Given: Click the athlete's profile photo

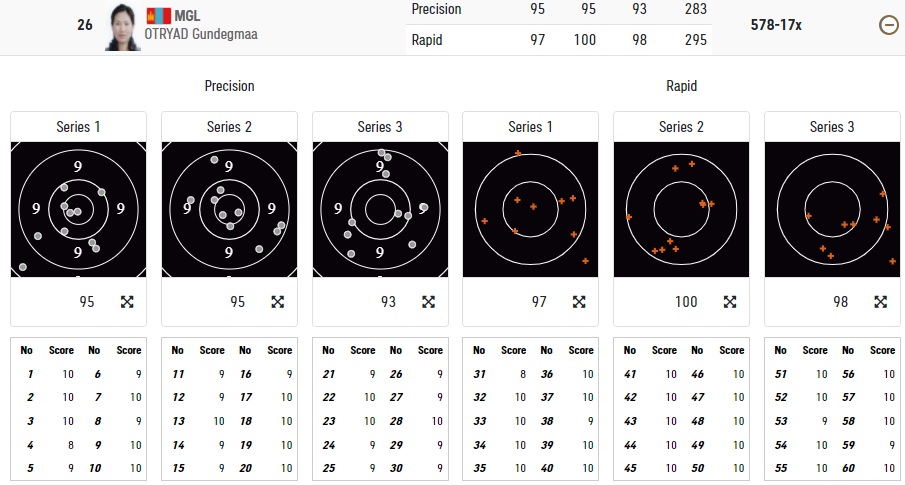Looking at the screenshot, I should click(125, 27).
